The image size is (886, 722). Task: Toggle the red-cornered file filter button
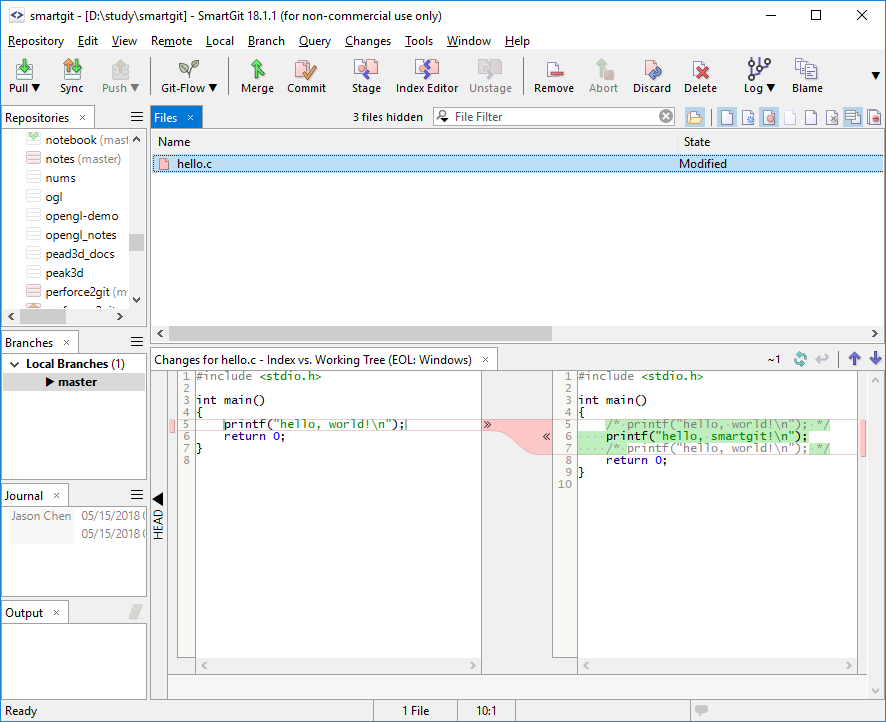811,117
